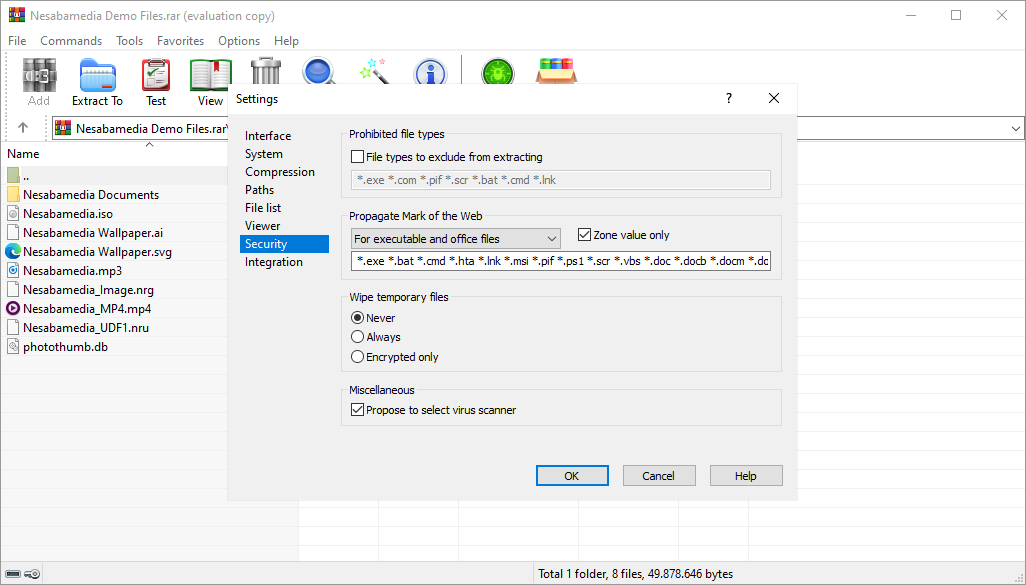The image size is (1026, 585).
Task: Click the key icon in status bar
Action: 32,574
